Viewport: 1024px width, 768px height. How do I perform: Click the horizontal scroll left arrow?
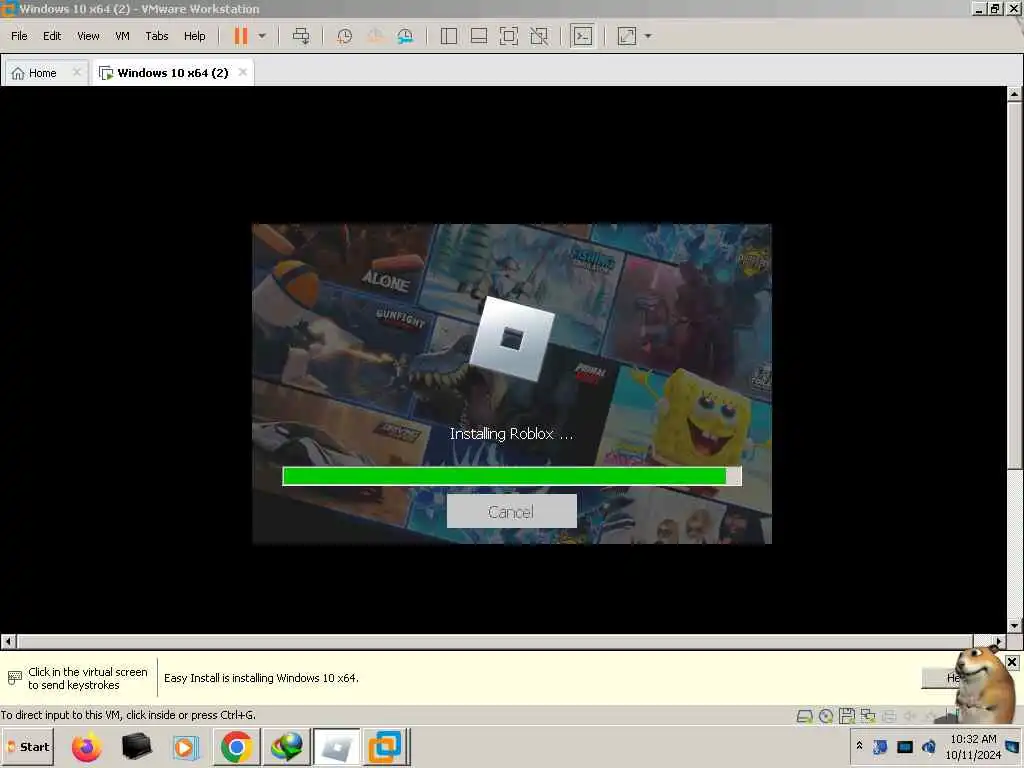(x=8, y=641)
